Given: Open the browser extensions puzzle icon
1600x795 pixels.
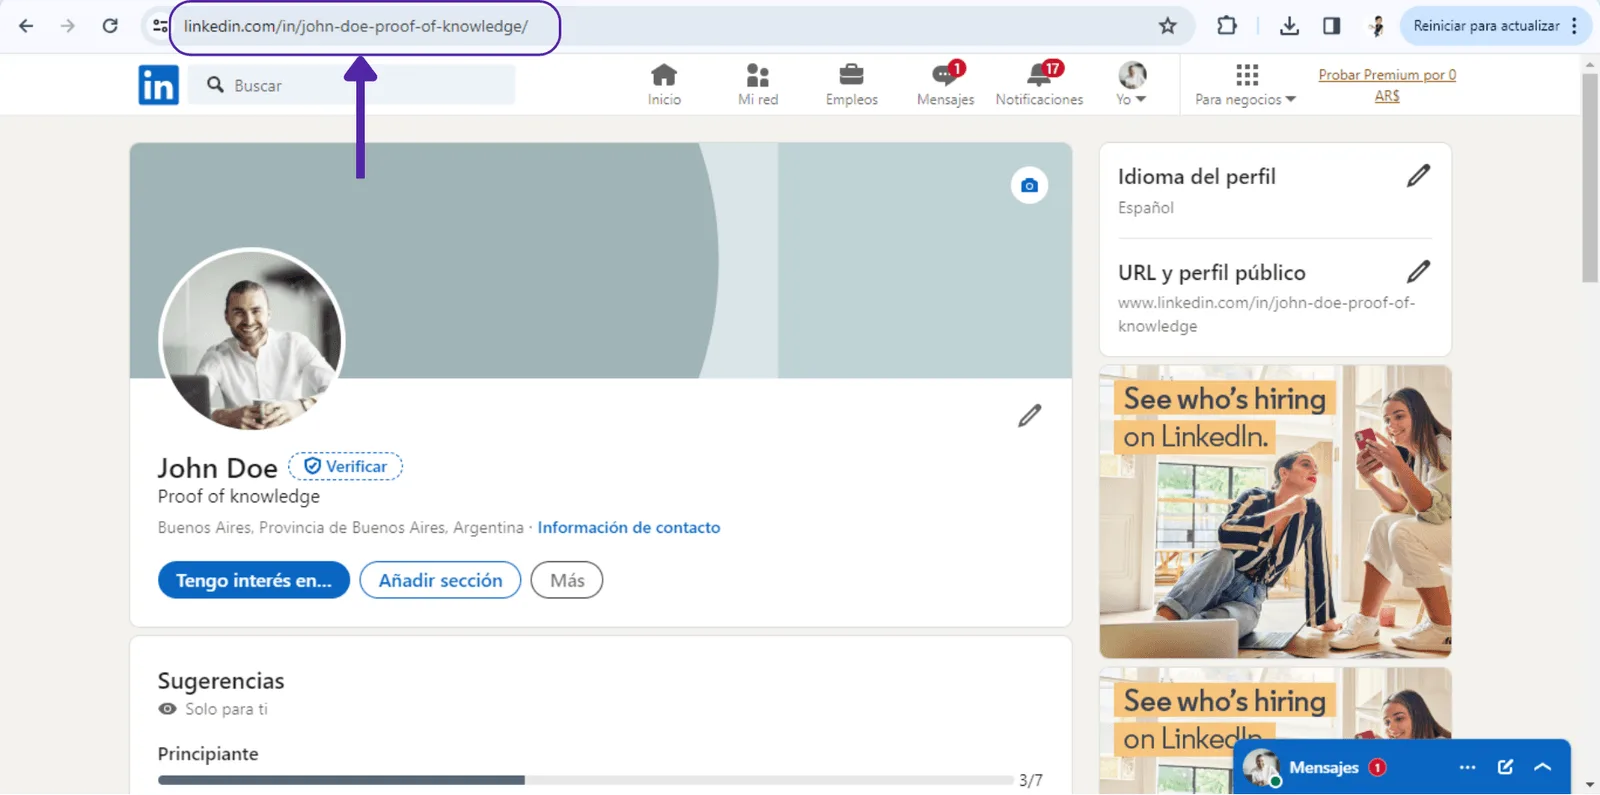Looking at the screenshot, I should pos(1227,26).
